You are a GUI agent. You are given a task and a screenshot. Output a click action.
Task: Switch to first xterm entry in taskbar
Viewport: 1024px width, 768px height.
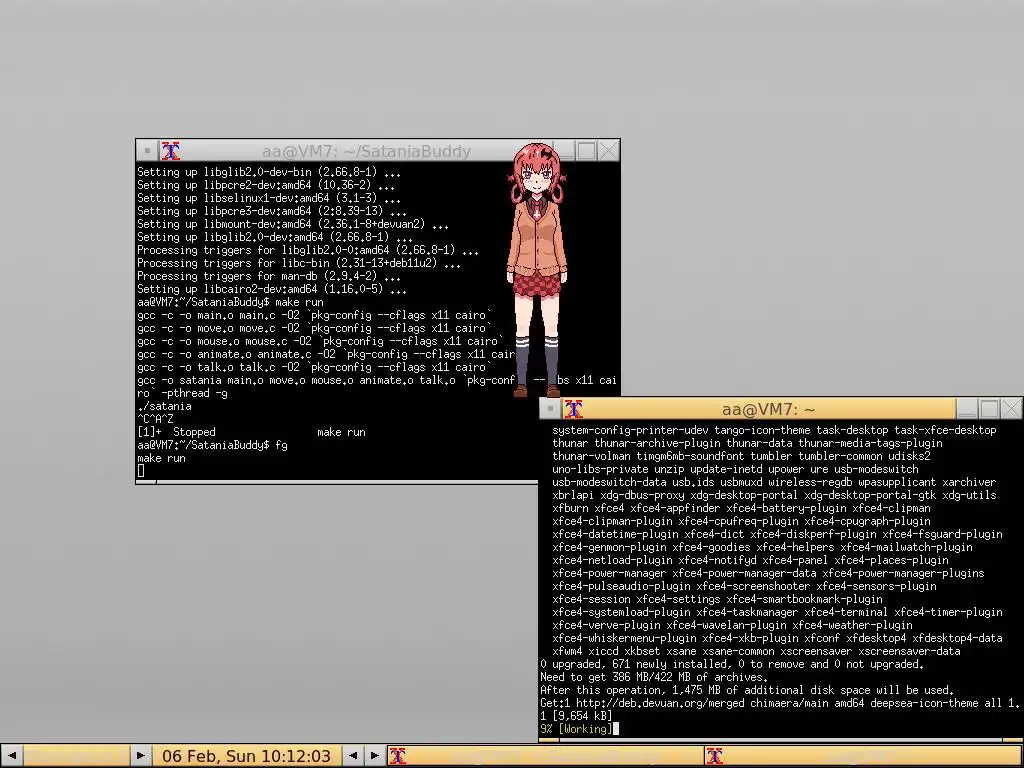click(545, 756)
